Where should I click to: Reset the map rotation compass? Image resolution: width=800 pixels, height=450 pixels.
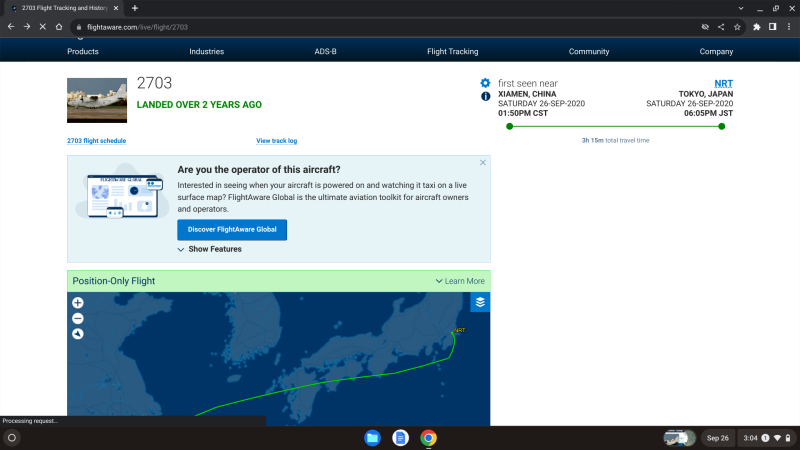coord(78,334)
